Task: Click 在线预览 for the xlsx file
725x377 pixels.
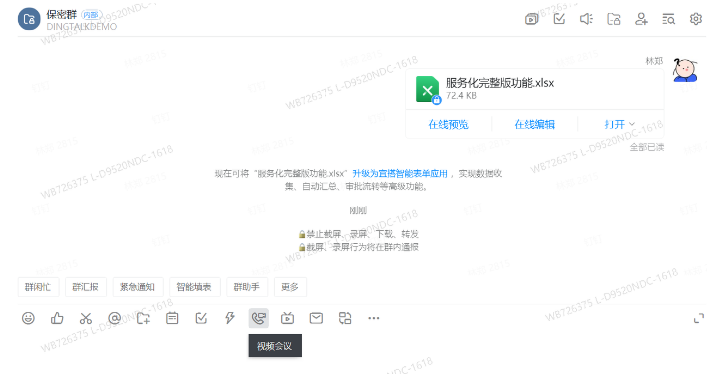Action: pos(448,124)
